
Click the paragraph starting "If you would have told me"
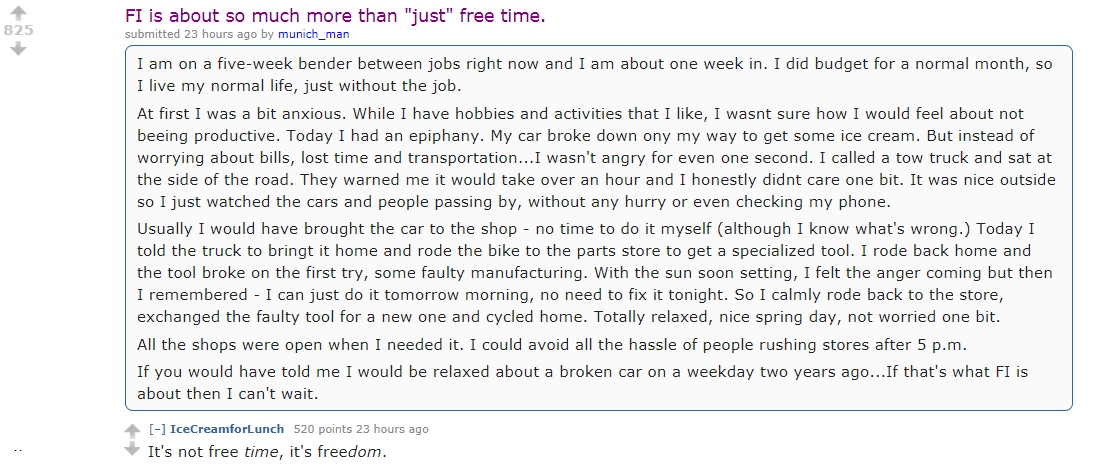583,380
